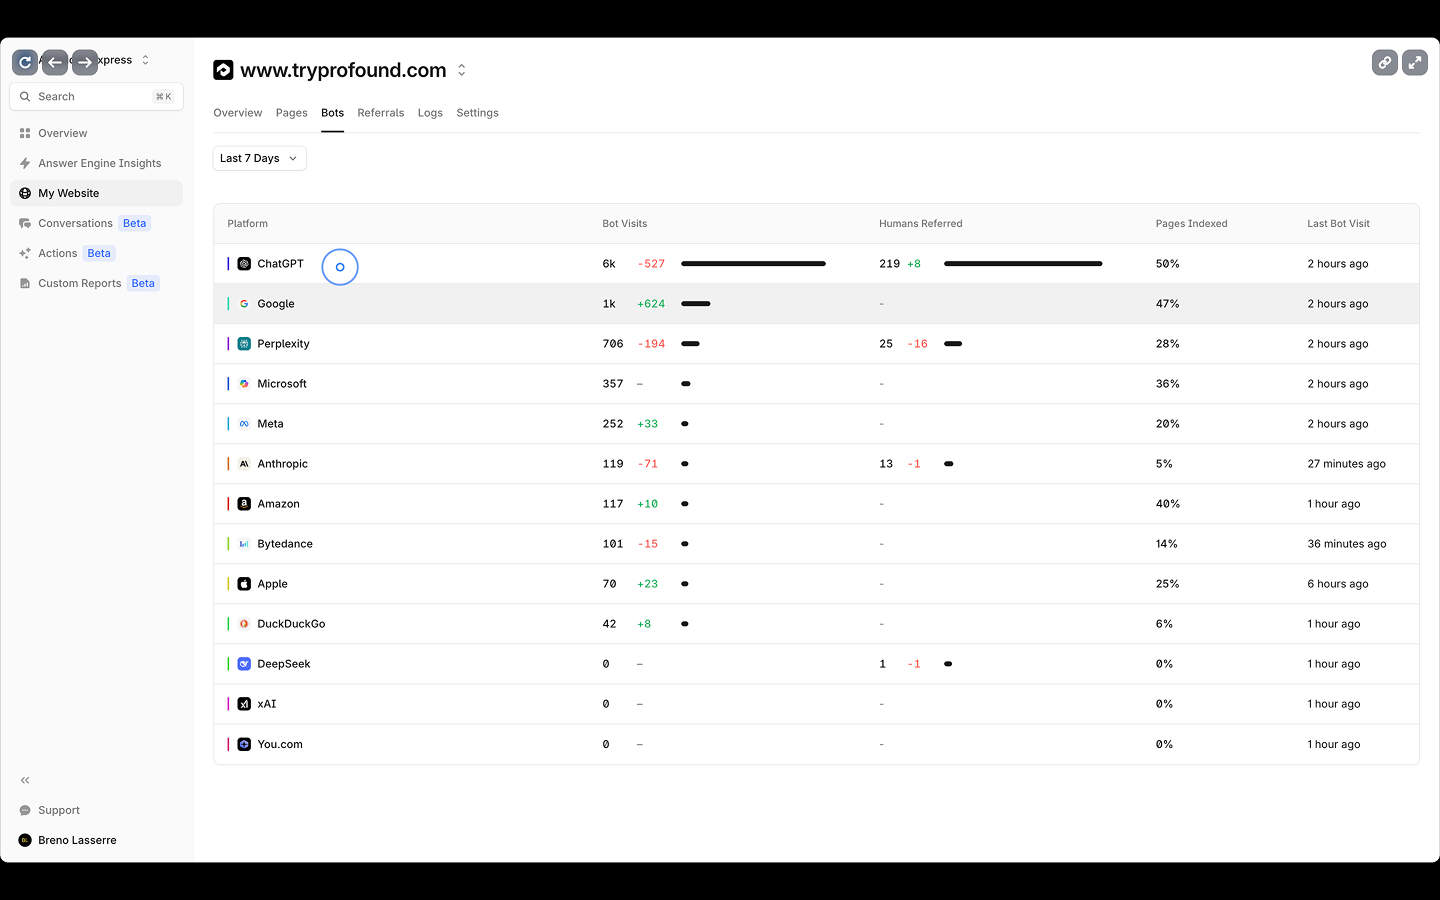
Task: Click the reload icon at top left
Action: 25,62
